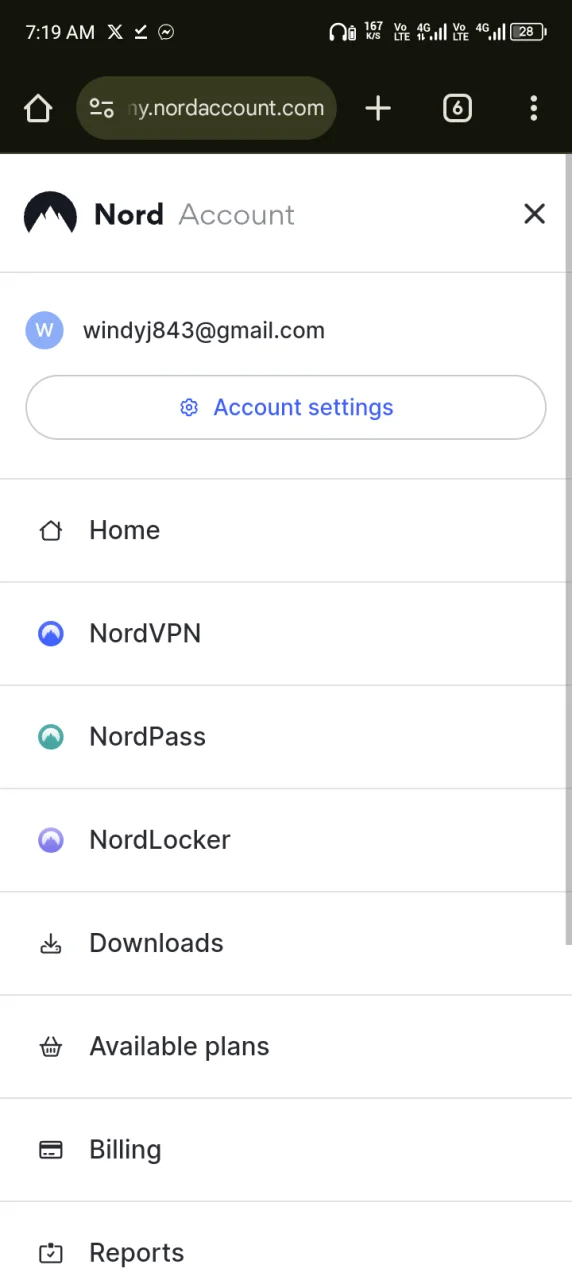Click the windyj843@gmail.com email text
The image size is (572, 1280).
tap(204, 330)
